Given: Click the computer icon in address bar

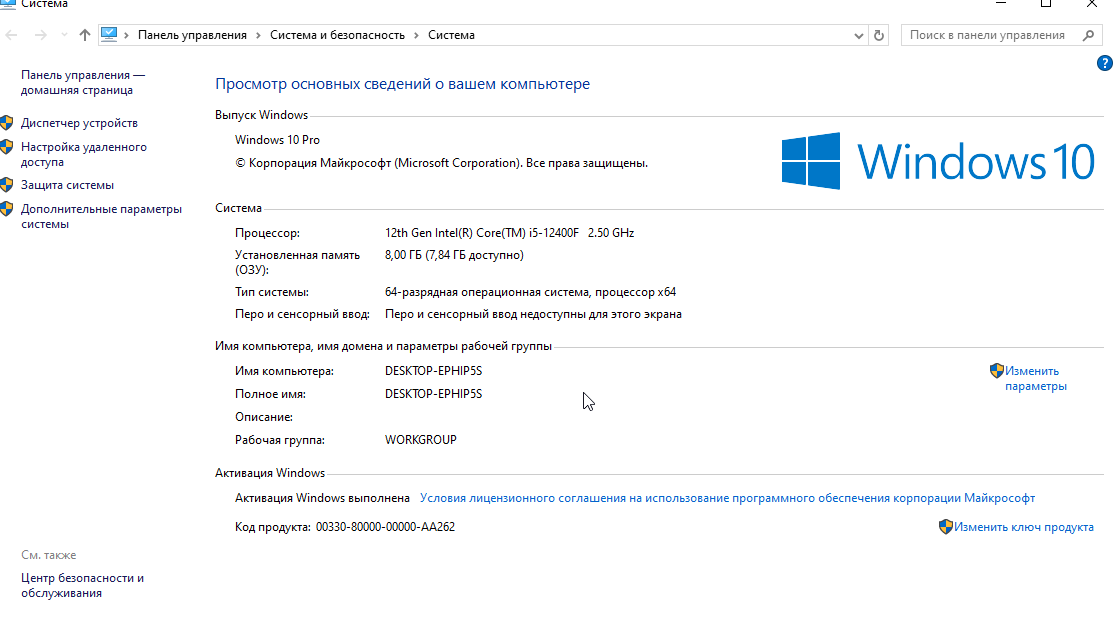Looking at the screenshot, I should (109, 35).
